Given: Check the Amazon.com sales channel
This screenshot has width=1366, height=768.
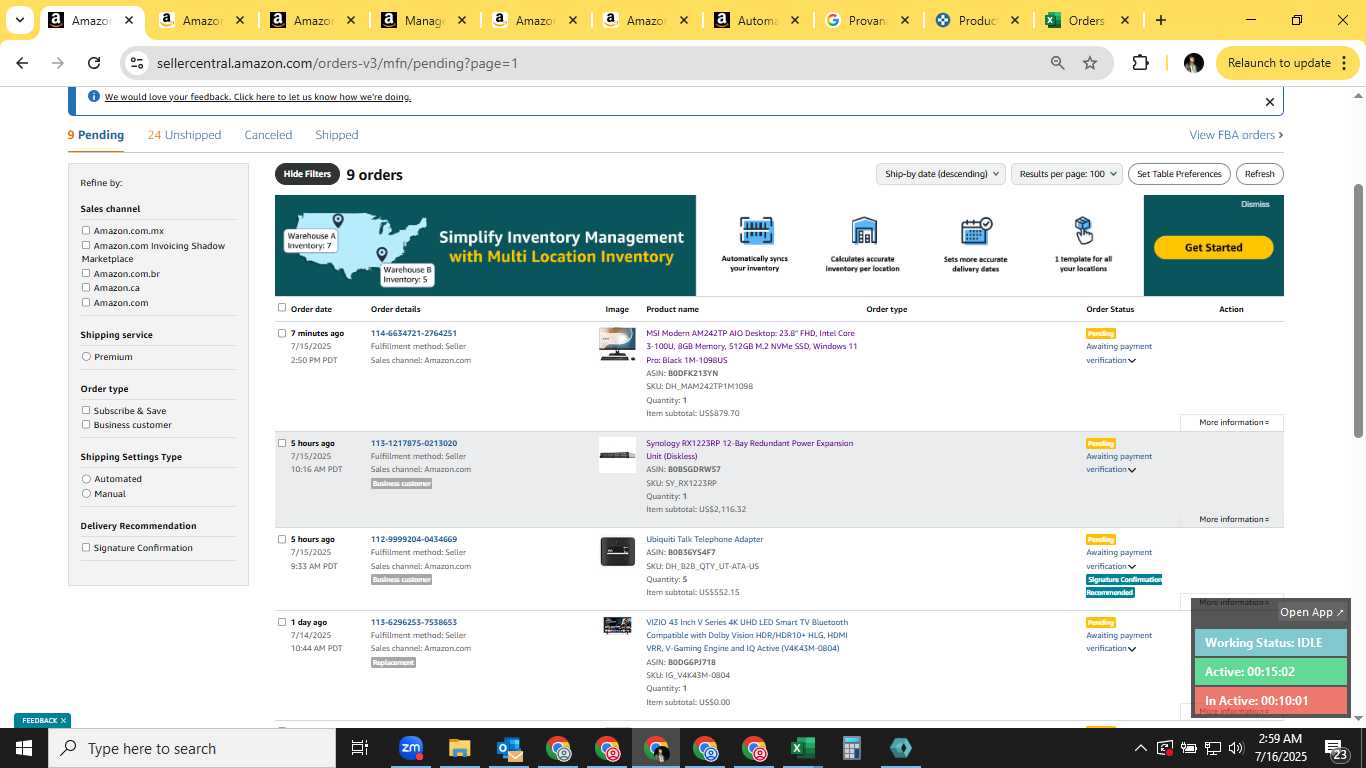Looking at the screenshot, I should [86, 302].
